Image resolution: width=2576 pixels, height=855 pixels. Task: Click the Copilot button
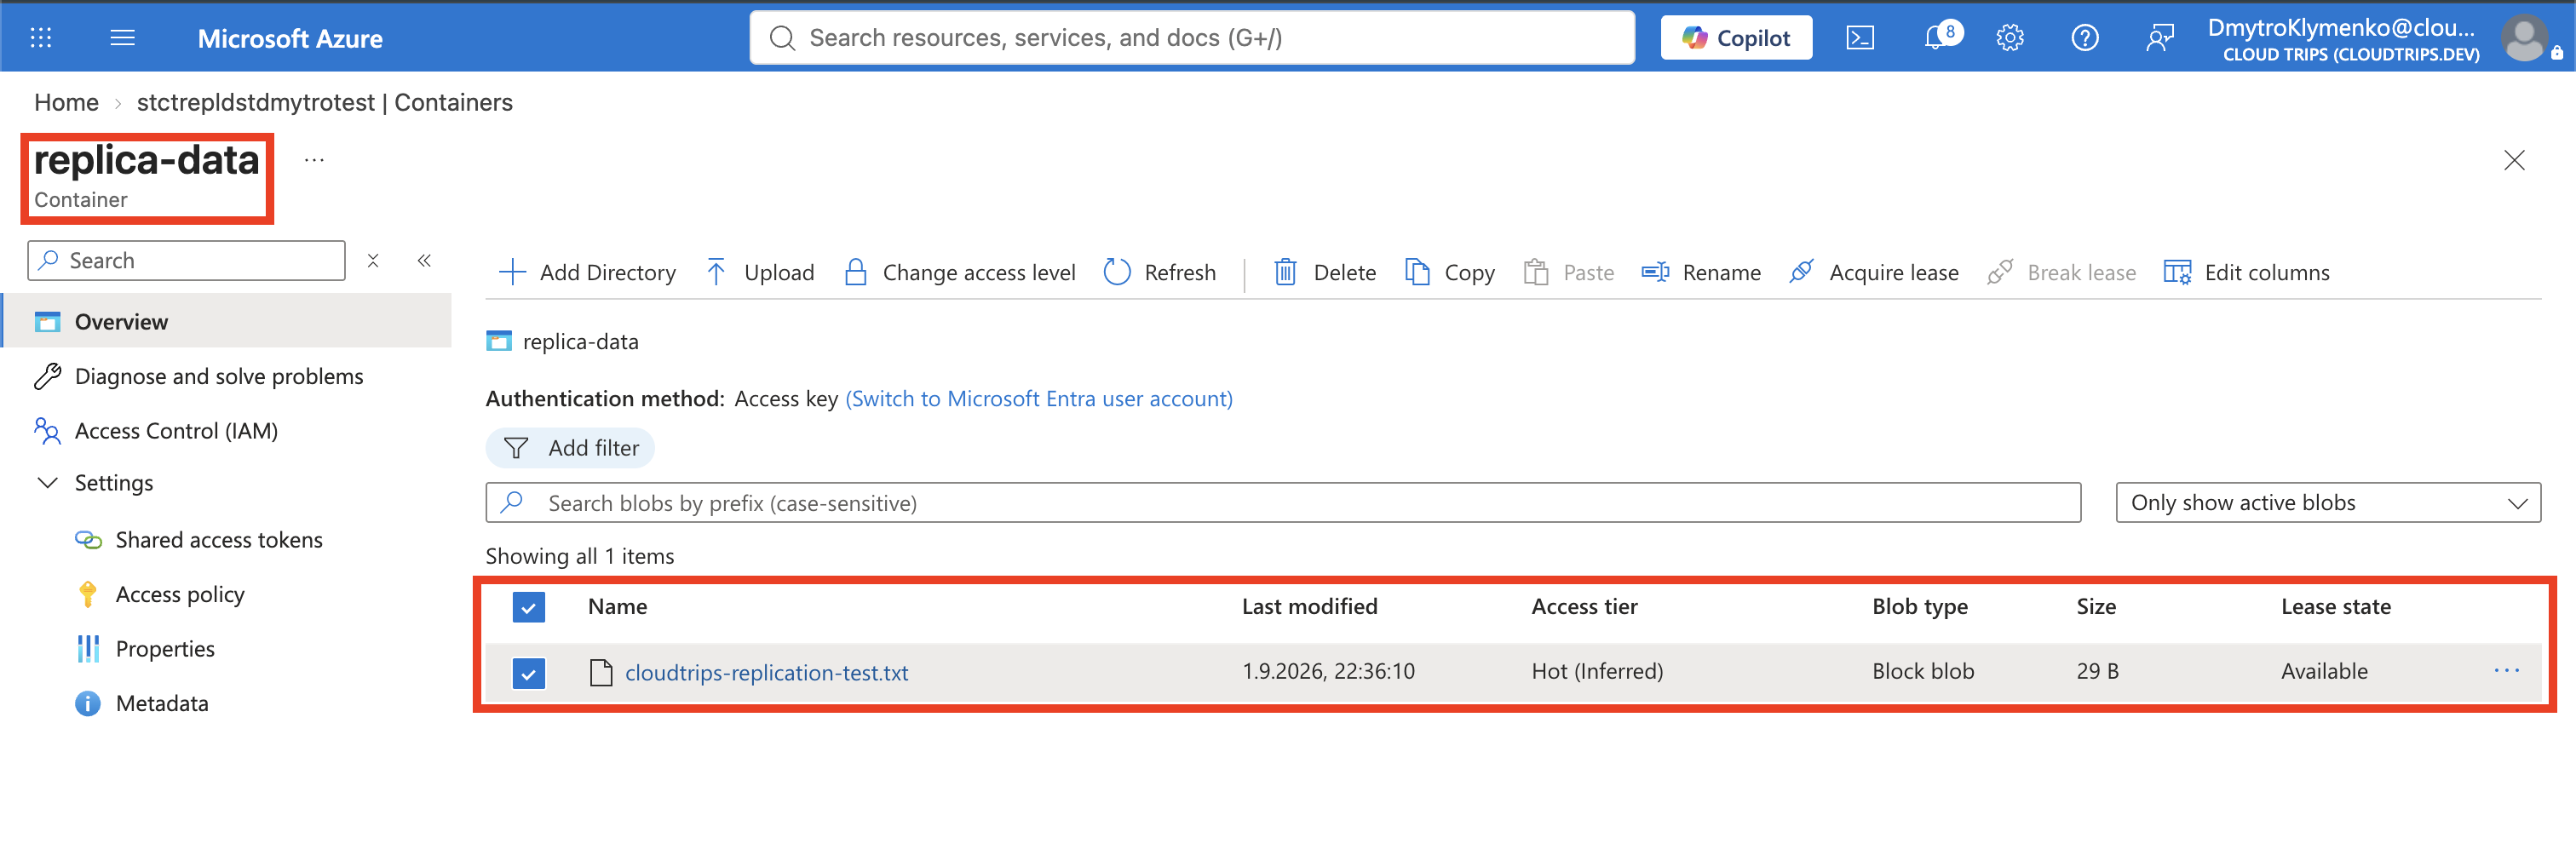[x=1736, y=38]
